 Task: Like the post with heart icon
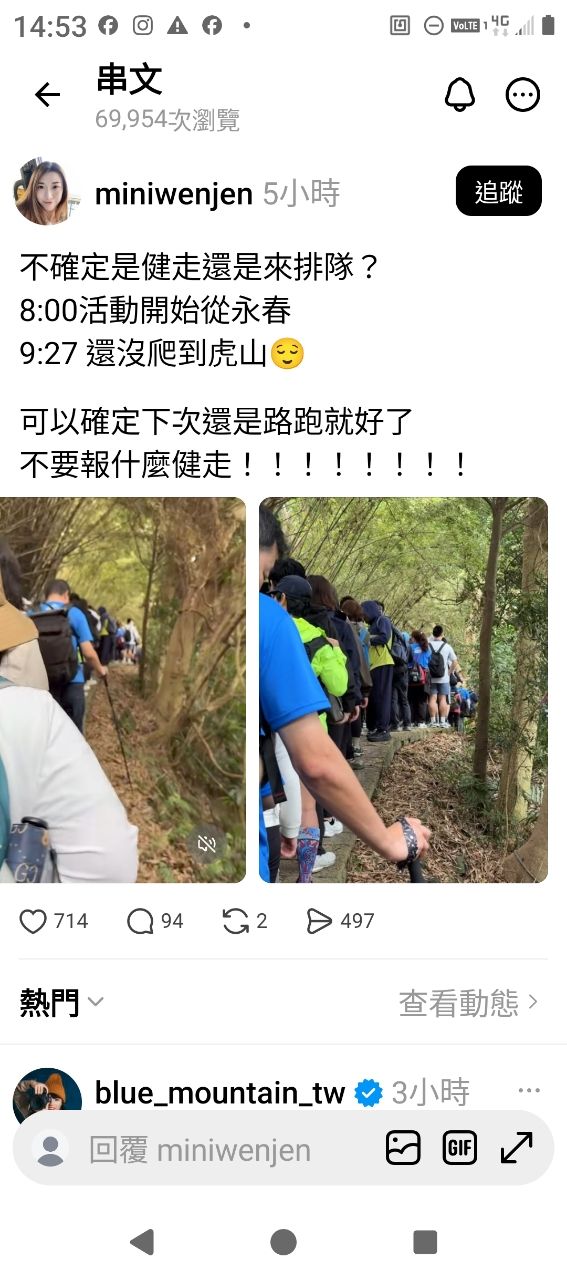coord(33,921)
